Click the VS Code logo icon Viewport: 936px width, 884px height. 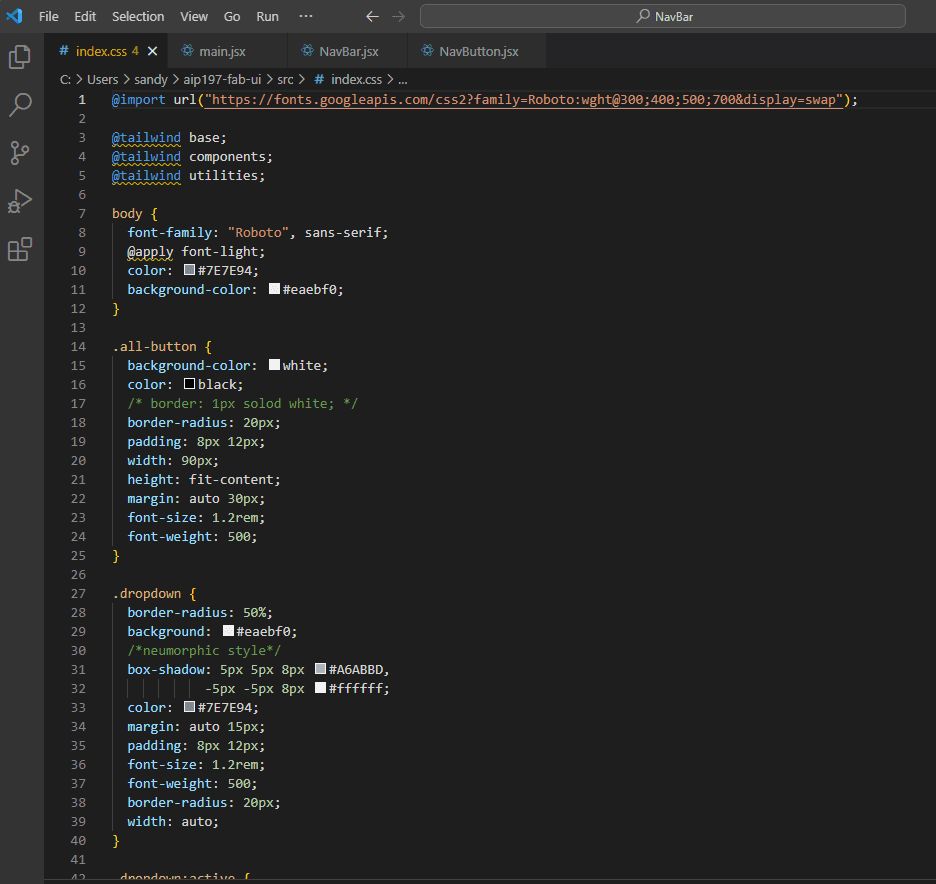tap(14, 16)
